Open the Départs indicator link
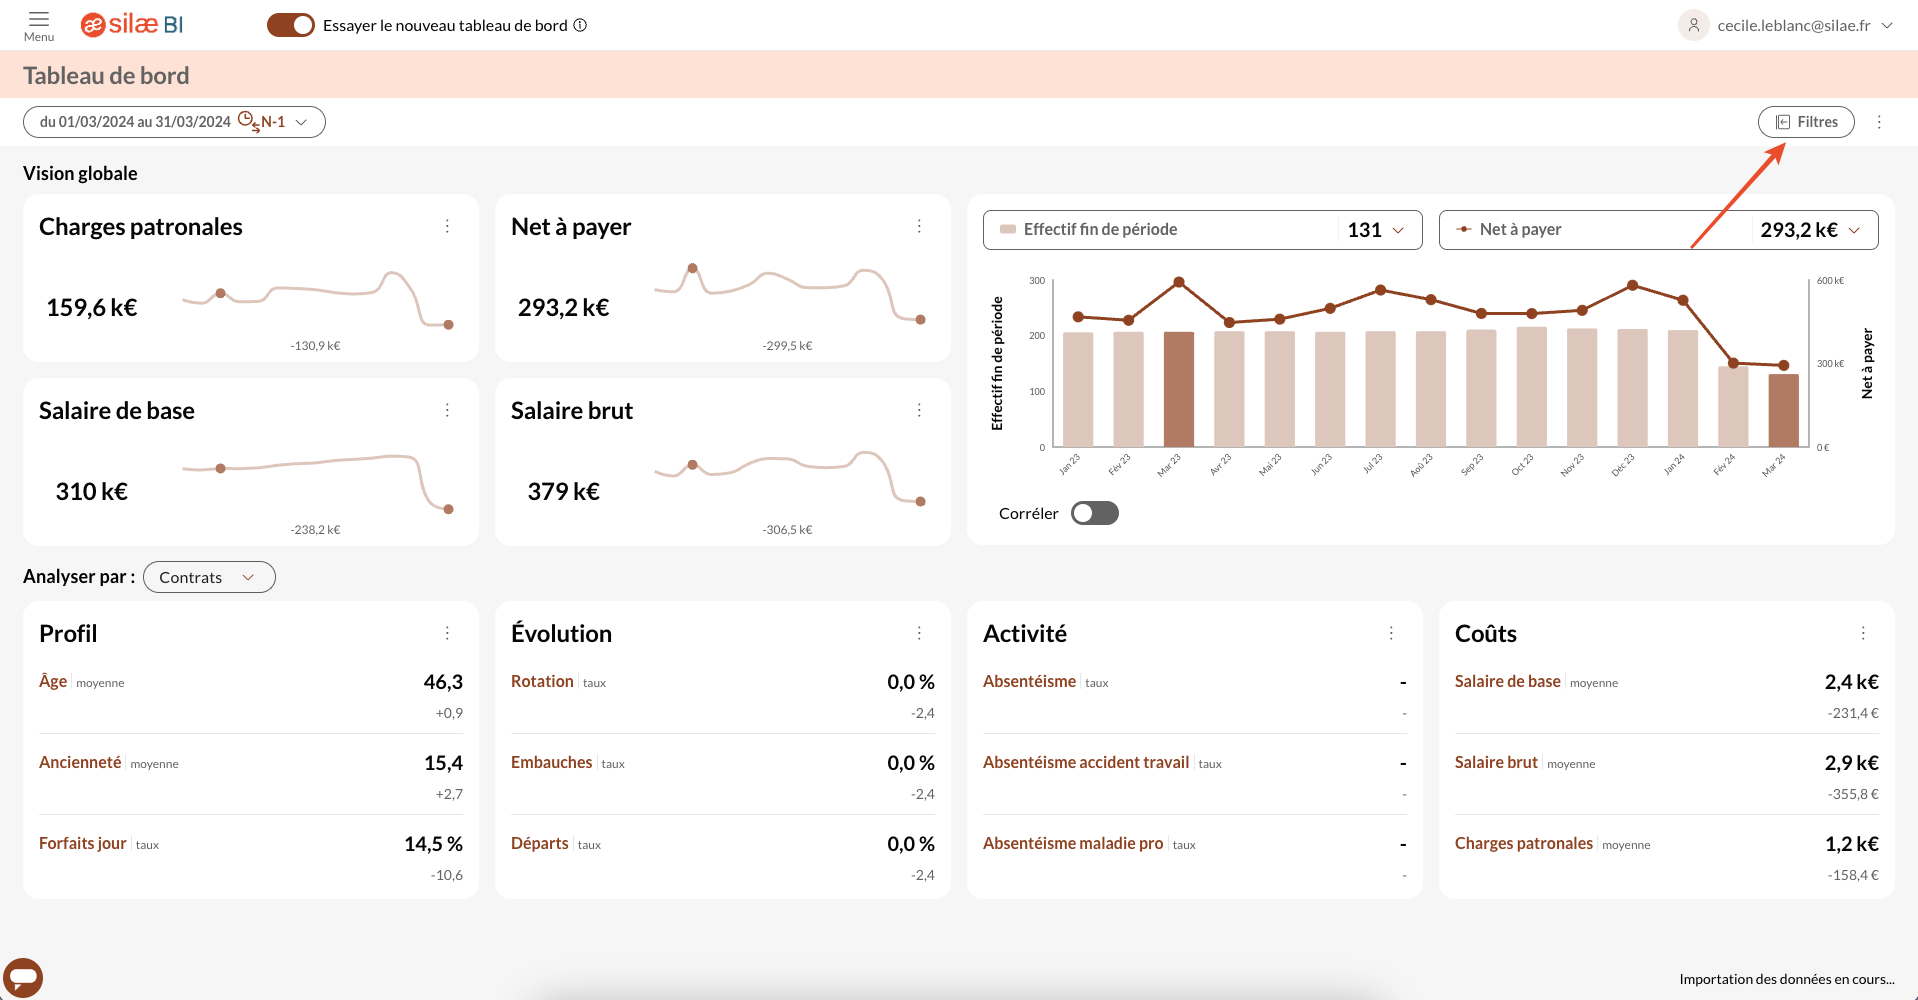 (x=540, y=843)
